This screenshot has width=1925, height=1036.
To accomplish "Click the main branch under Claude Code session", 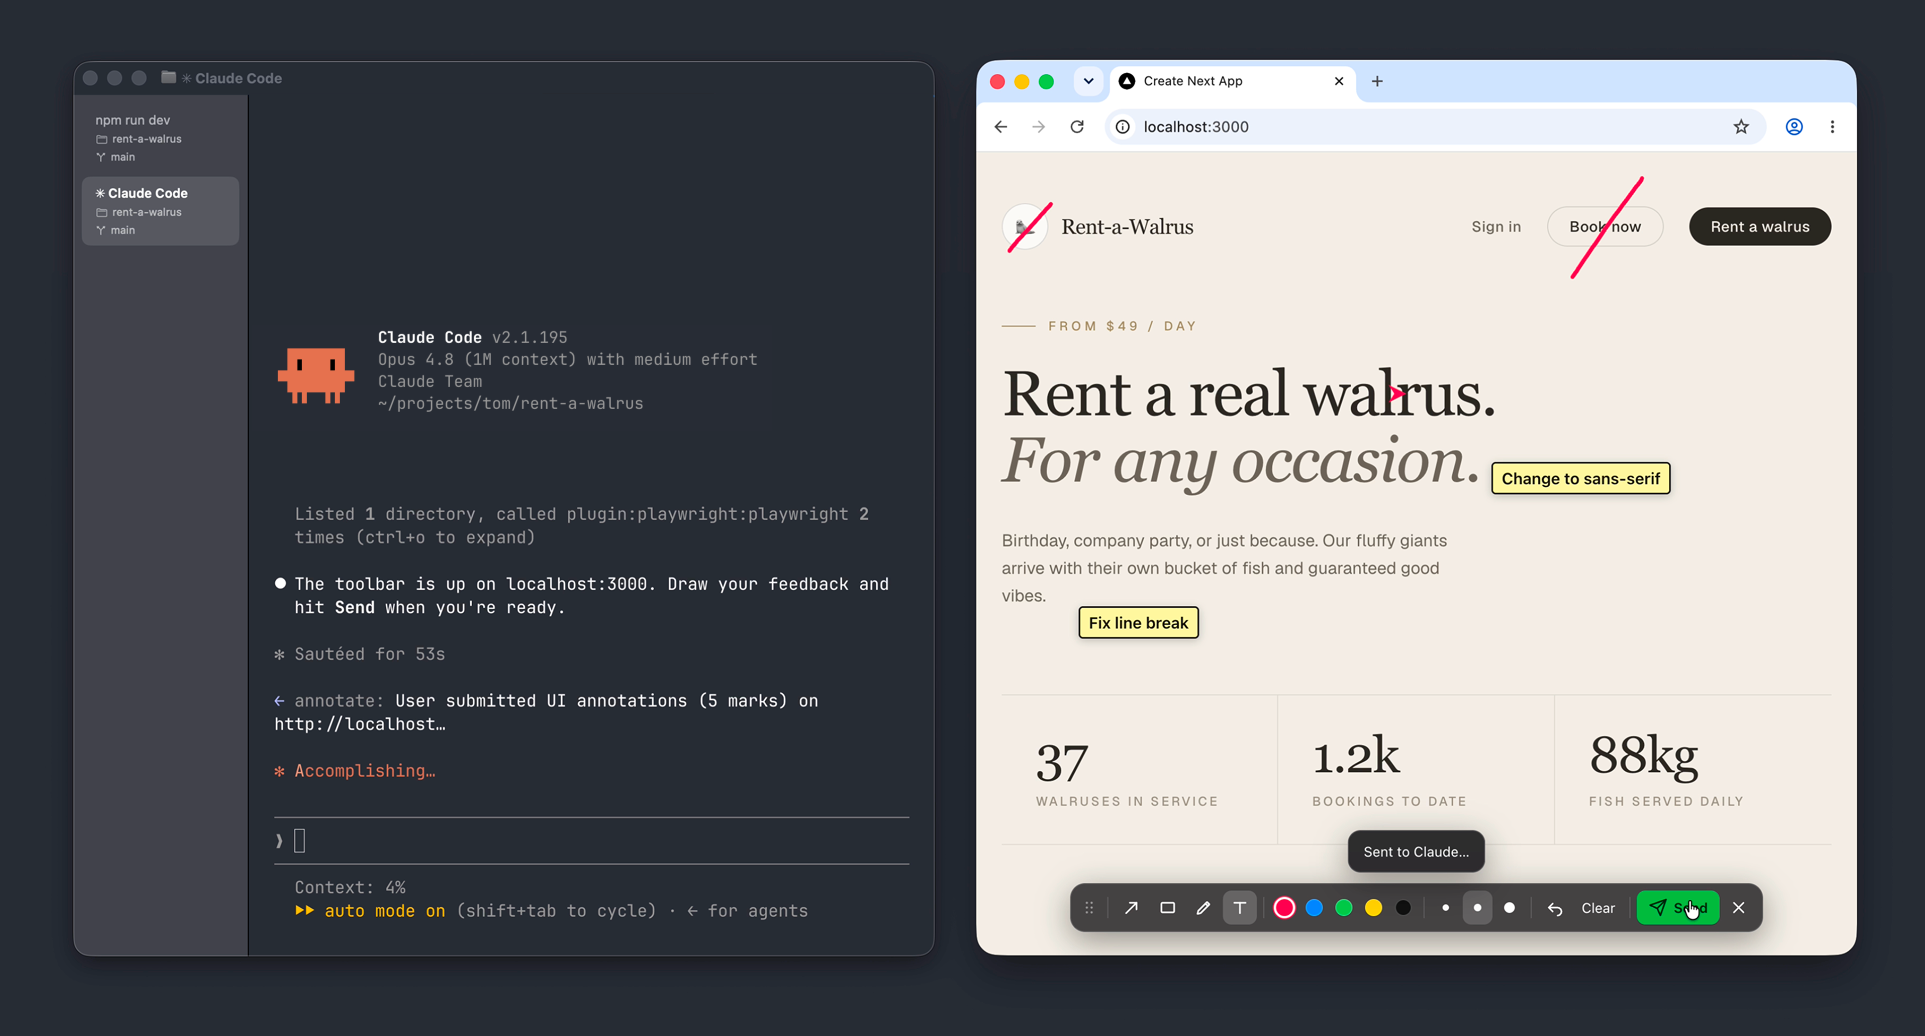I will [x=115, y=230].
